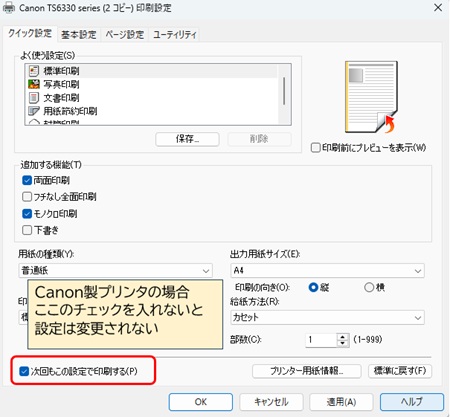
Task: Increase 部数 with up arrow
Action: tap(343, 337)
